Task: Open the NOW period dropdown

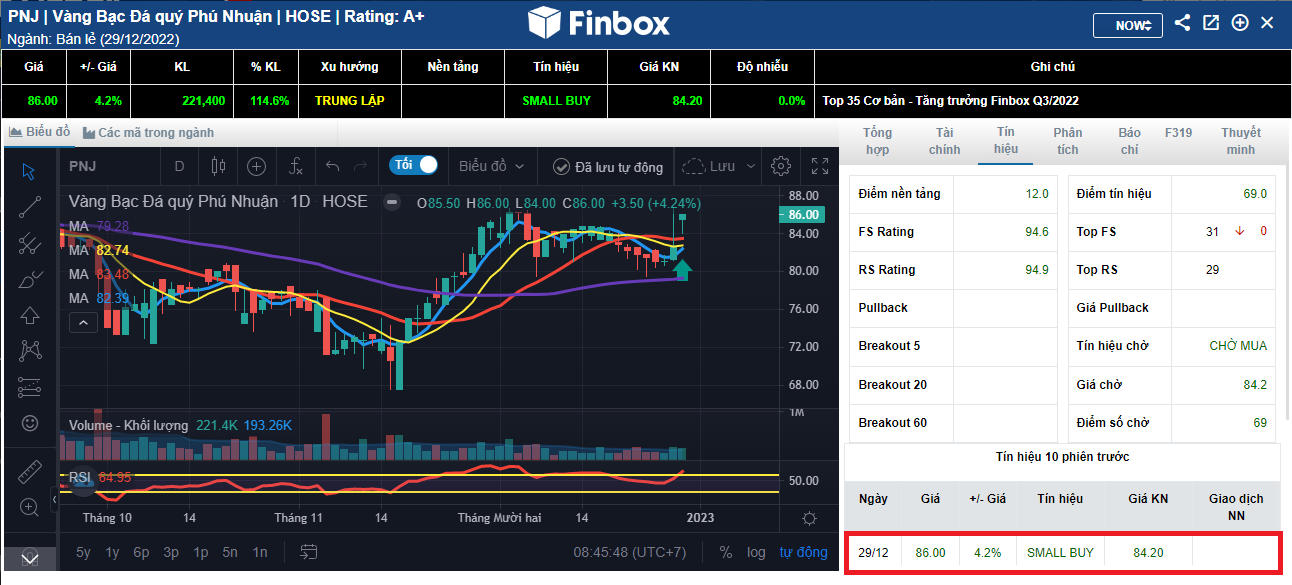Action: [x=1127, y=25]
